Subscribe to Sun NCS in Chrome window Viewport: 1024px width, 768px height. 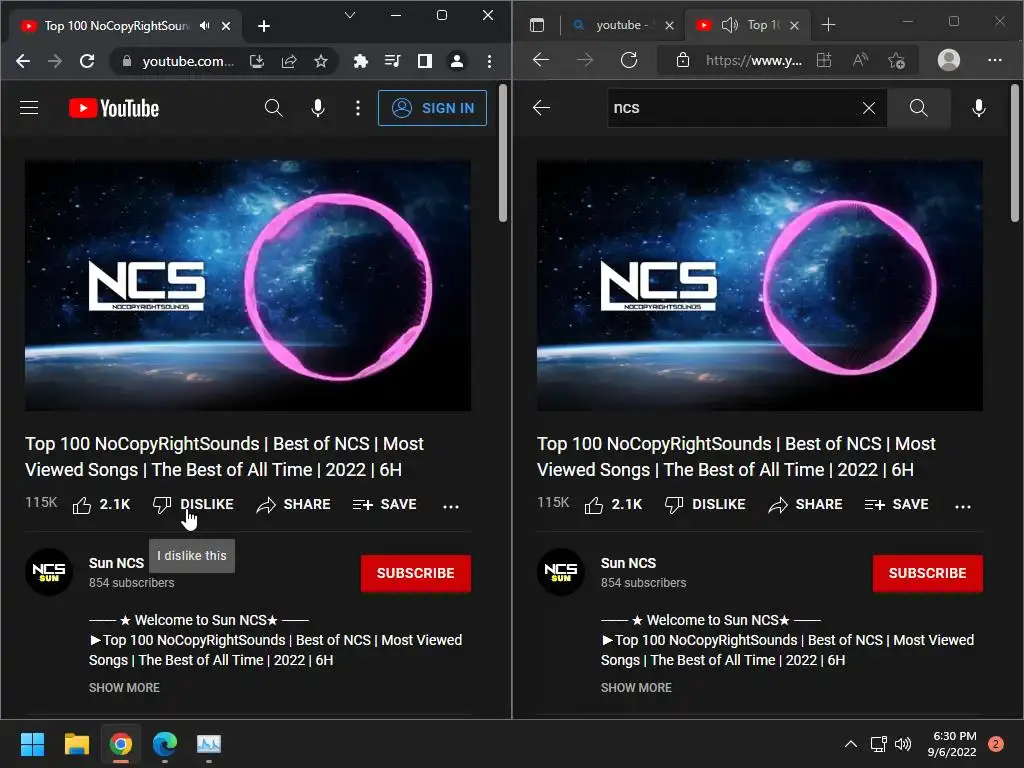pyautogui.click(x=415, y=573)
